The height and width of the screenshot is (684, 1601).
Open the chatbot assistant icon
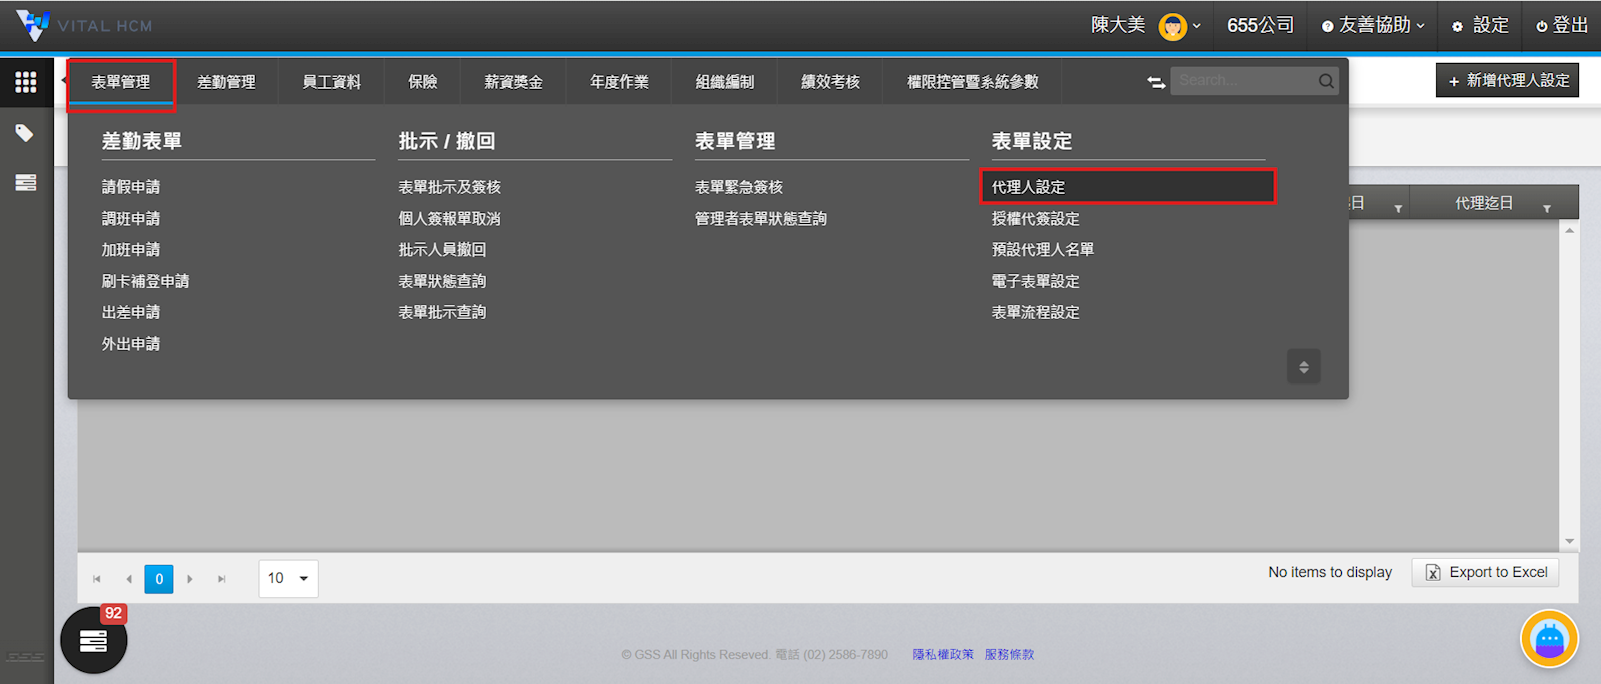click(x=1549, y=638)
